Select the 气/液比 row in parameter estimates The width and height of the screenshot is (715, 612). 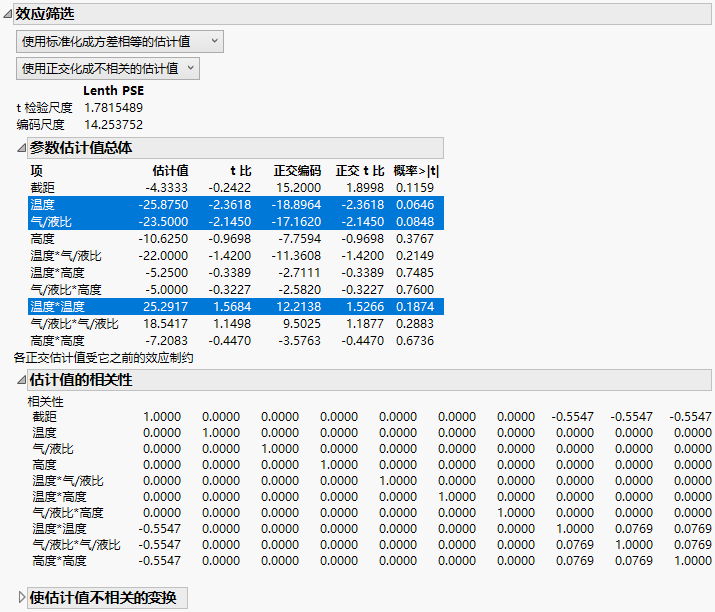236,222
